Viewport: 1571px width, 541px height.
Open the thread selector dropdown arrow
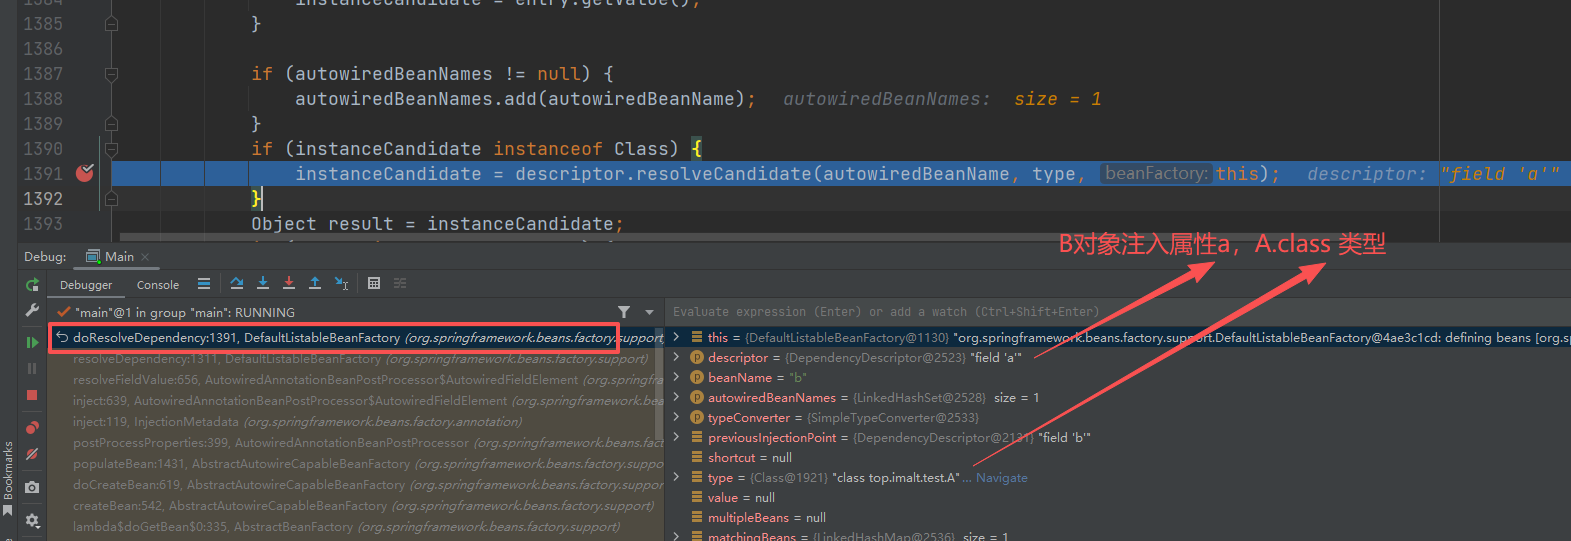[x=649, y=312]
